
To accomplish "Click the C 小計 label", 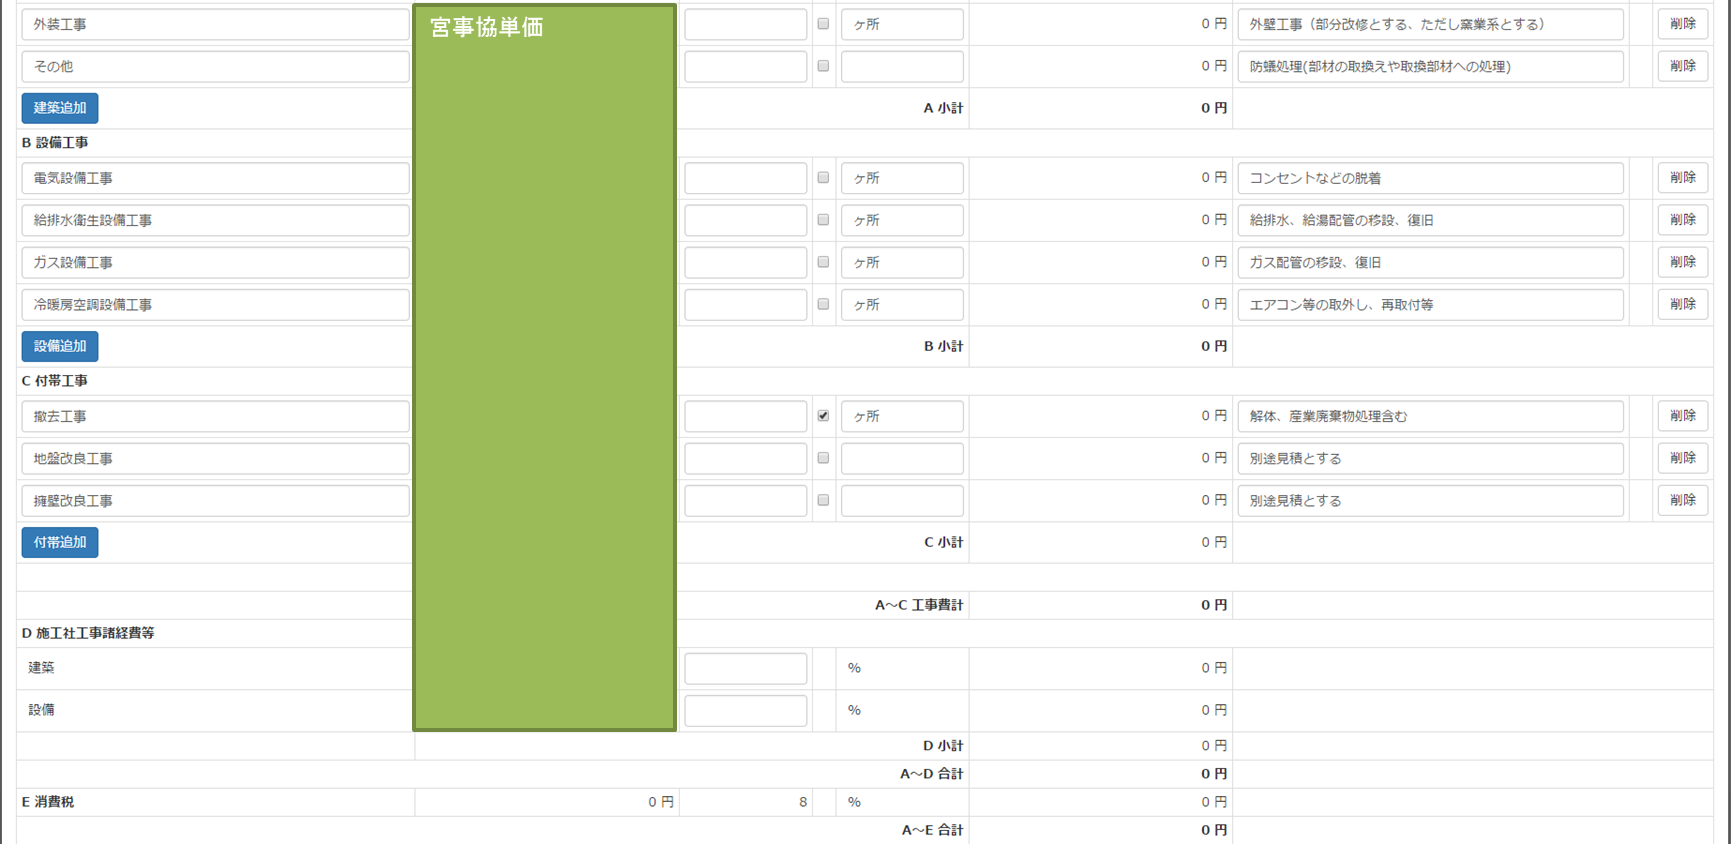I will (943, 542).
